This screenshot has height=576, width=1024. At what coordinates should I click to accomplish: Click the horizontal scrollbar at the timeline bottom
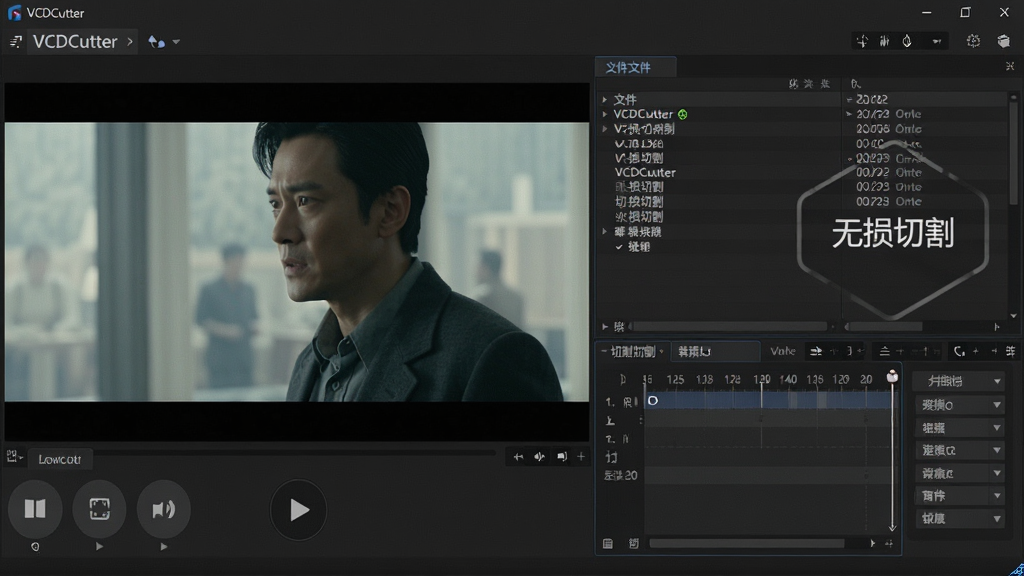[747, 543]
